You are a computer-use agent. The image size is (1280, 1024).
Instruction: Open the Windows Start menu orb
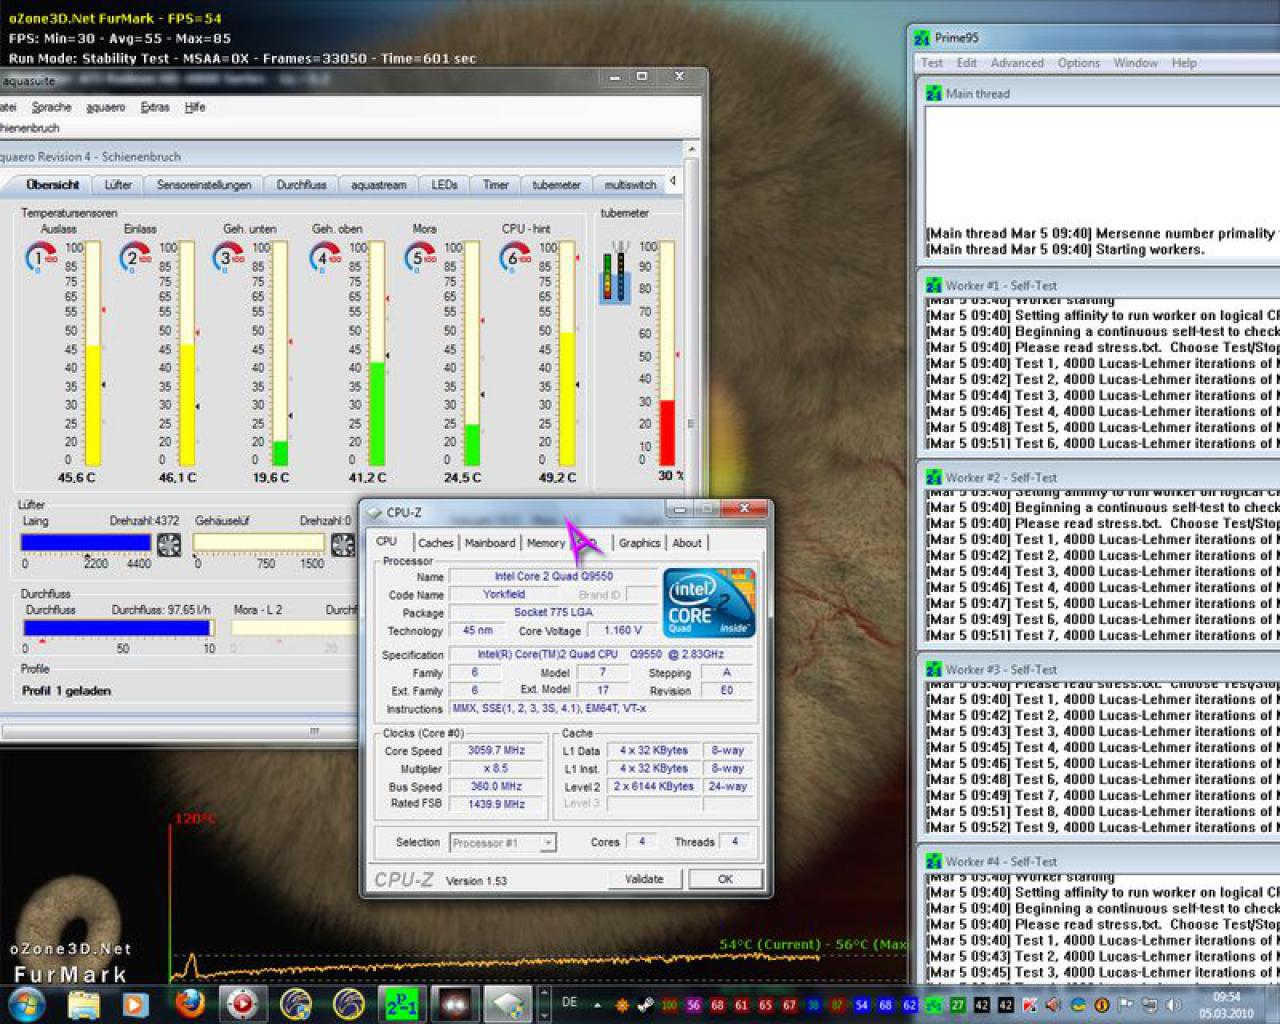pos(26,1002)
